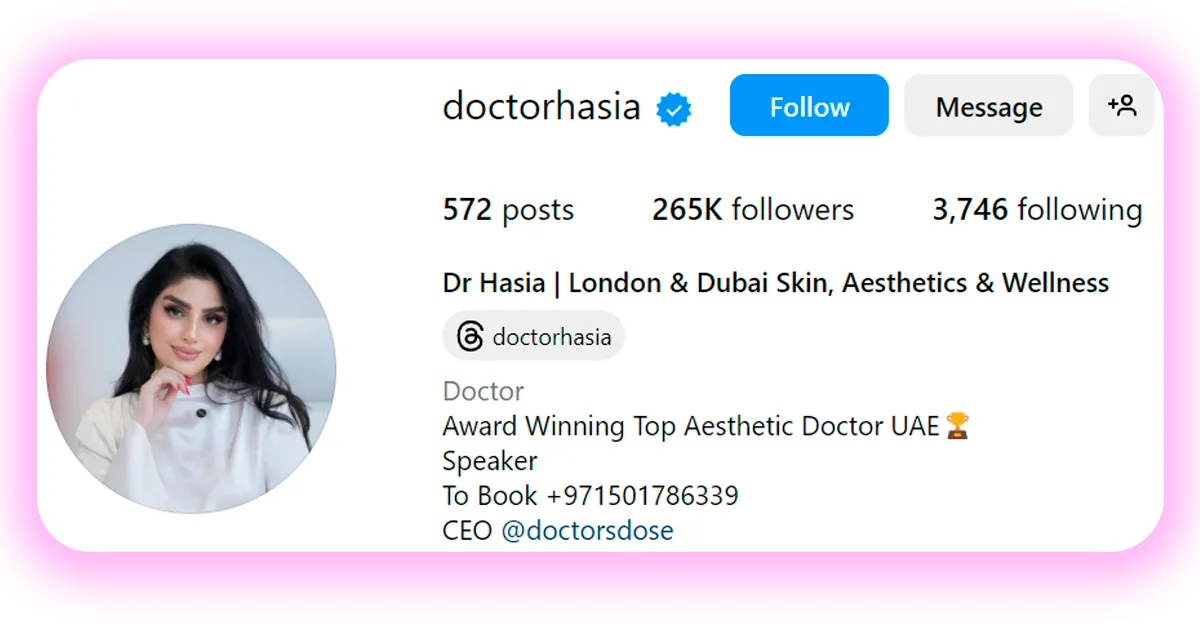
Task: Open Message to doctorhasia
Action: pyautogui.click(x=989, y=106)
